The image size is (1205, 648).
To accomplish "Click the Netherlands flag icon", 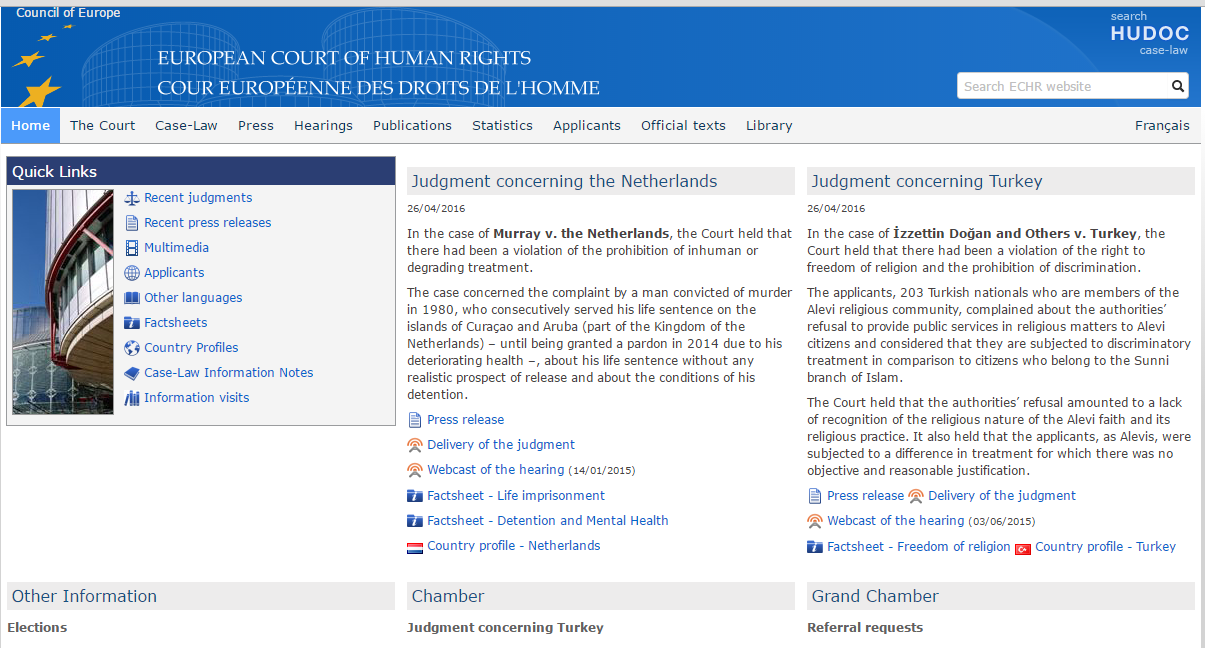I will click(x=415, y=547).
